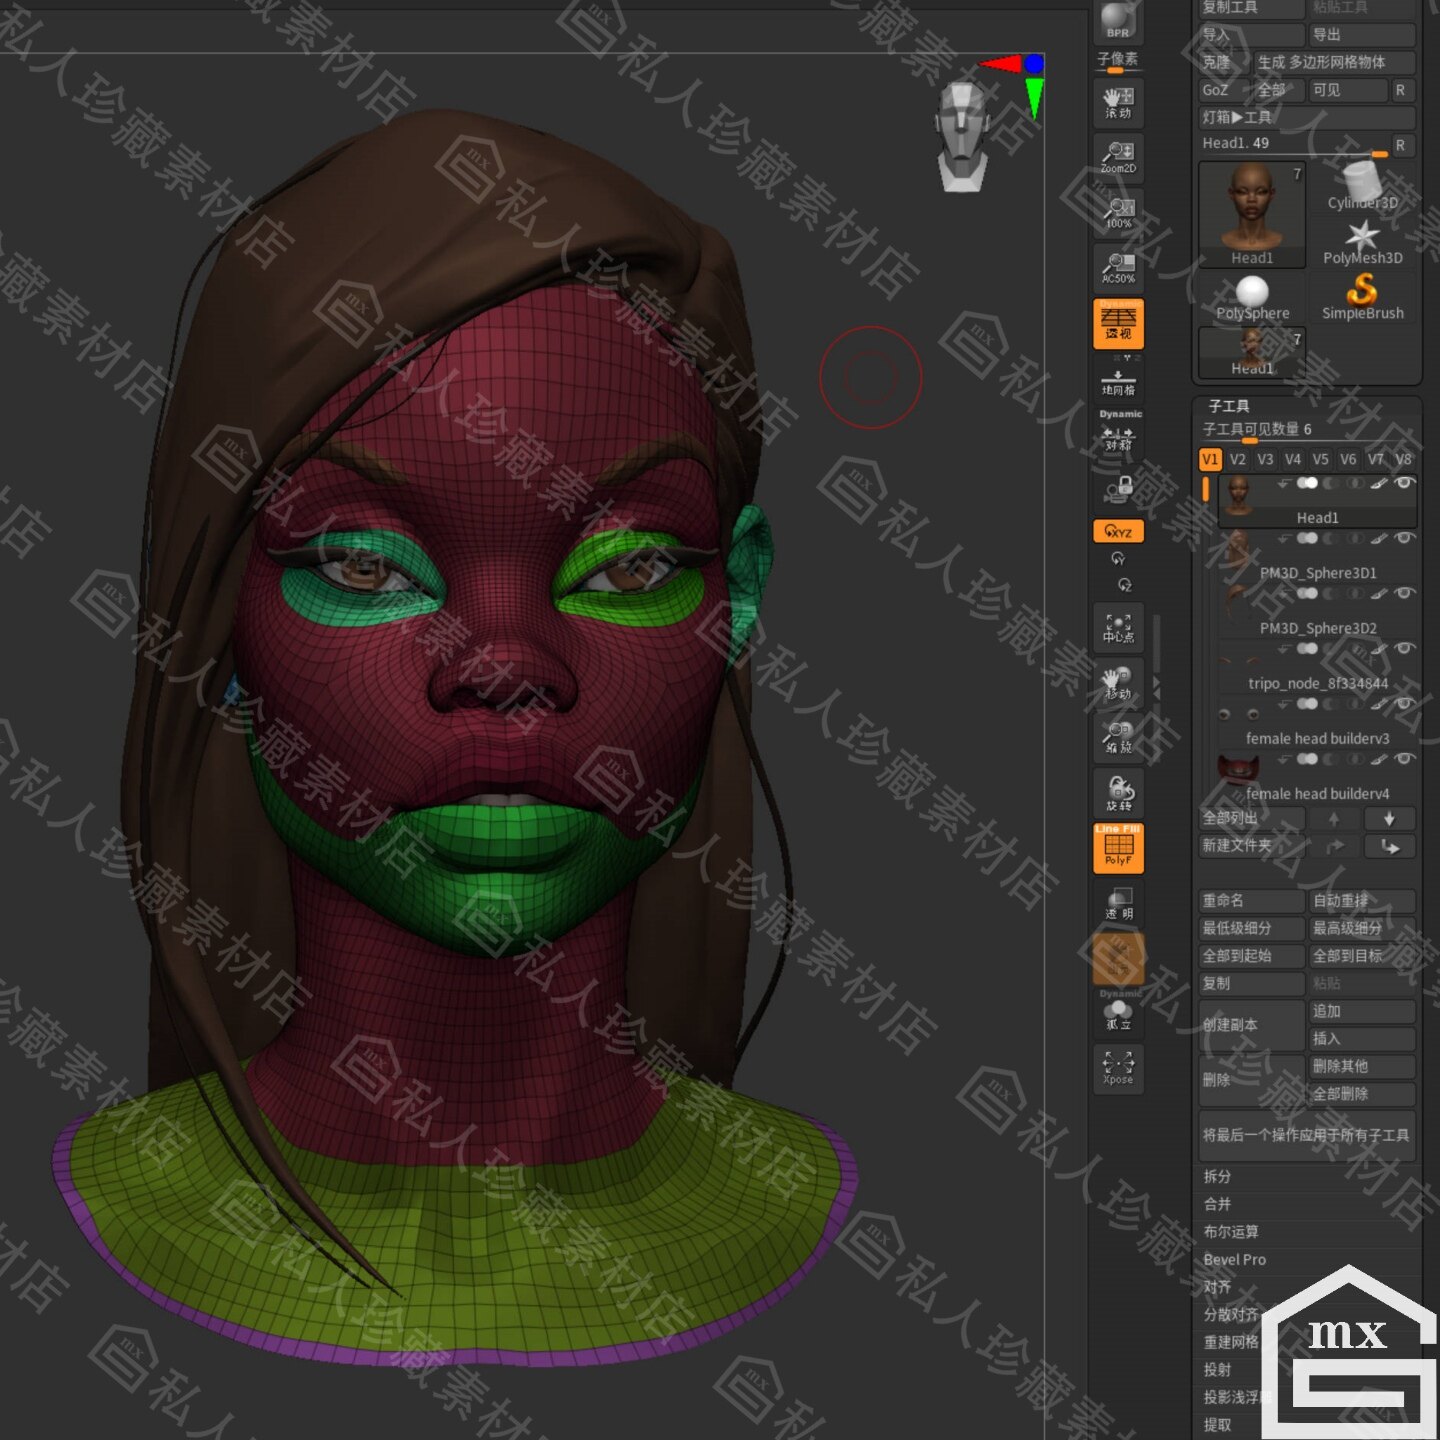Viewport: 1440px width, 1440px height.
Task: Expand the 提取 section
Action: (1217, 1425)
